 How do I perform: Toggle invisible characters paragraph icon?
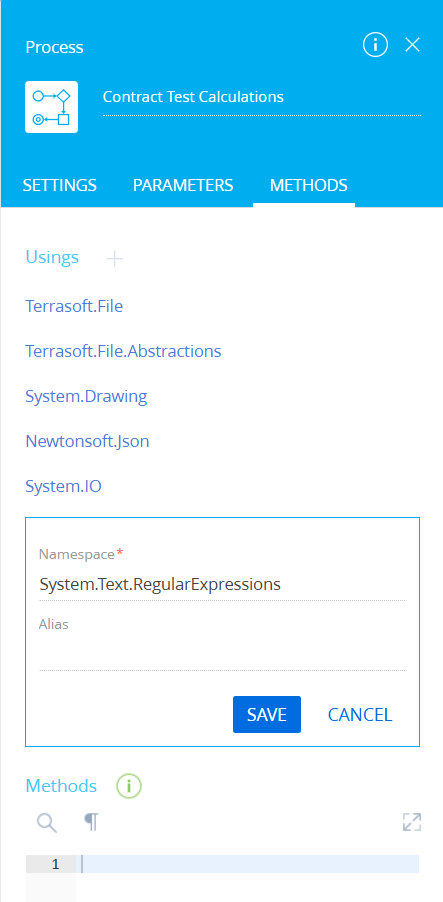[91, 822]
